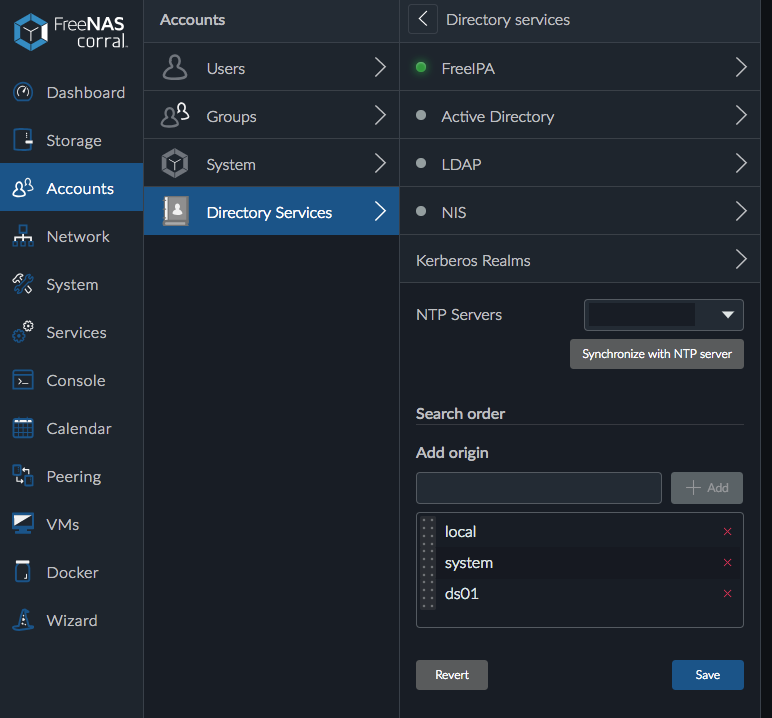Viewport: 772px width, 718px height.
Task: Click the grey Active Directory status dot
Action: (x=421, y=115)
